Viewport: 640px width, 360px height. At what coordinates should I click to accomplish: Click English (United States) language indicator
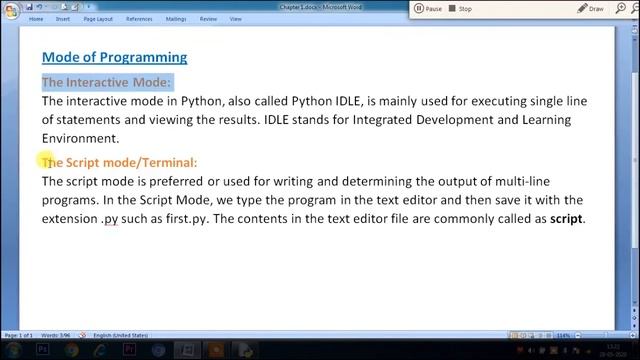coord(120,335)
